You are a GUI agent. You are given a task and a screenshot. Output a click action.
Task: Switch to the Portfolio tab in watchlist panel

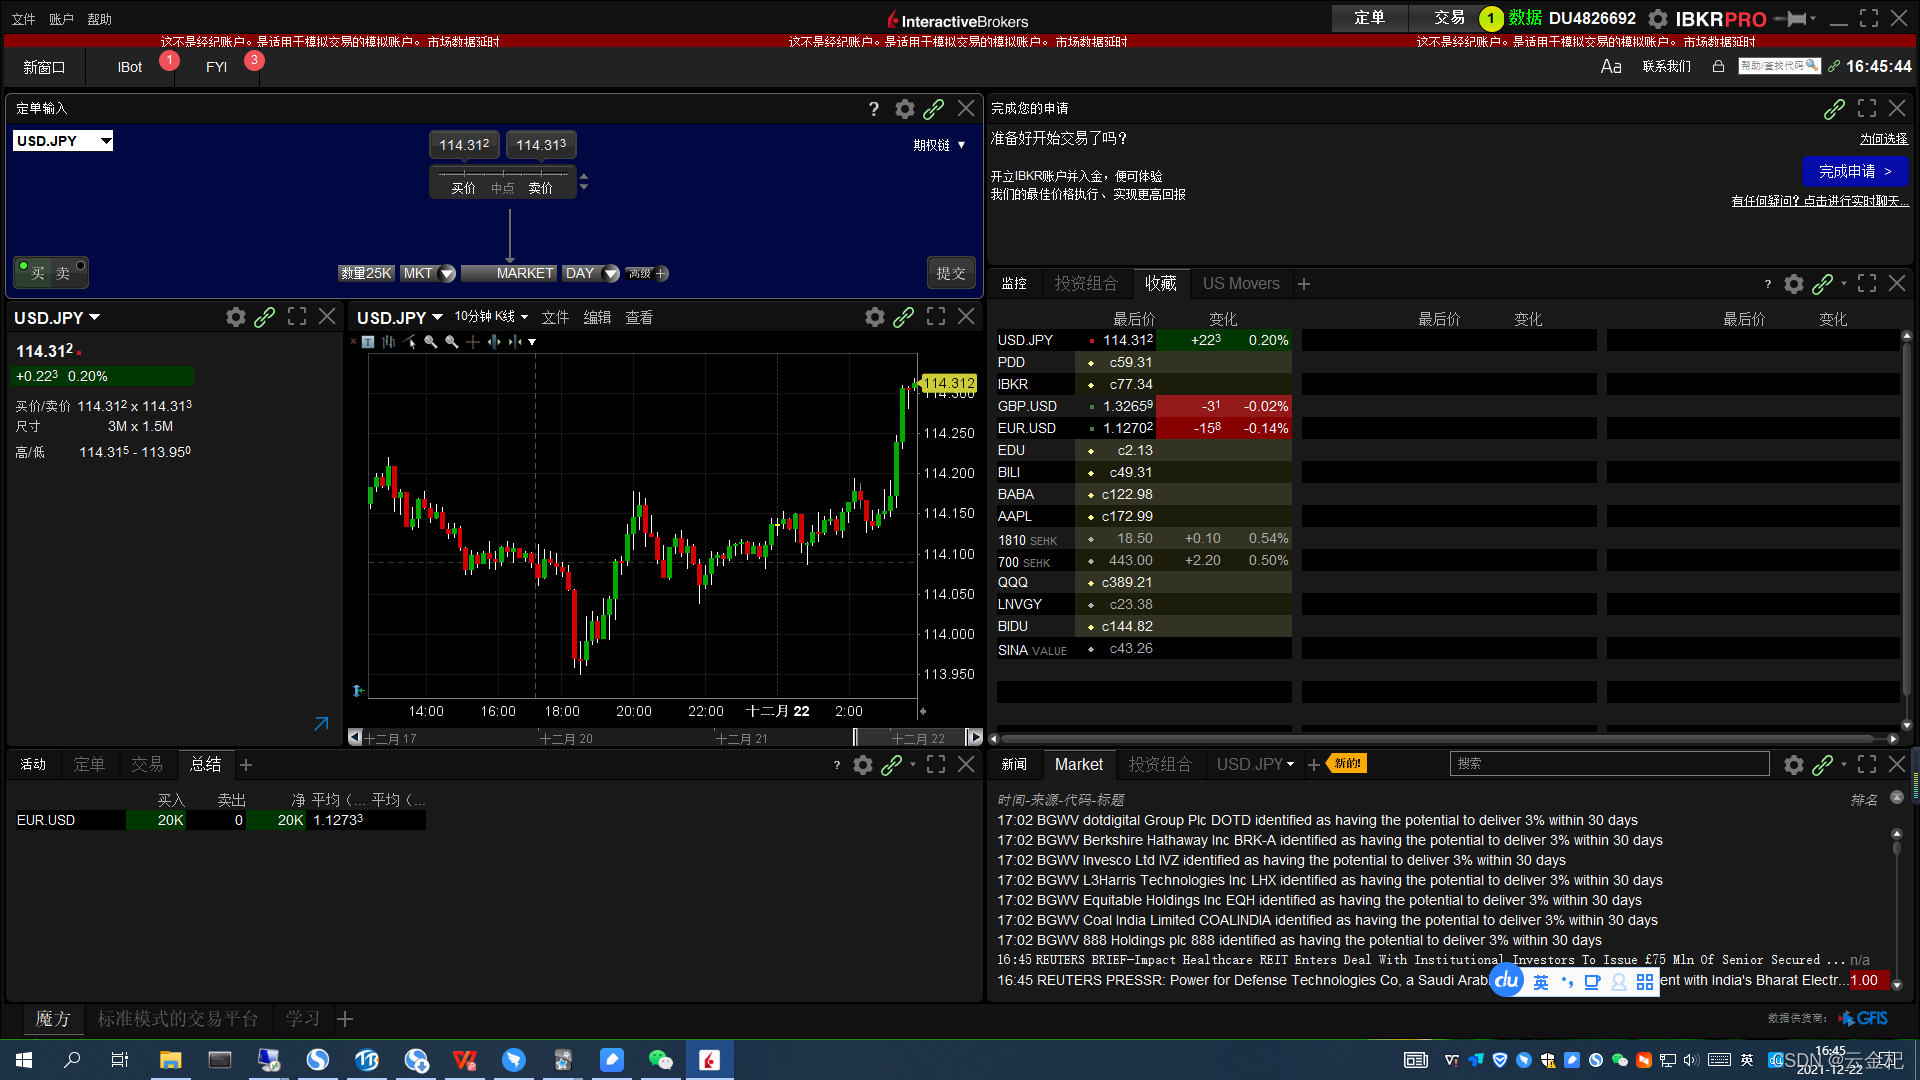pyautogui.click(x=1086, y=284)
